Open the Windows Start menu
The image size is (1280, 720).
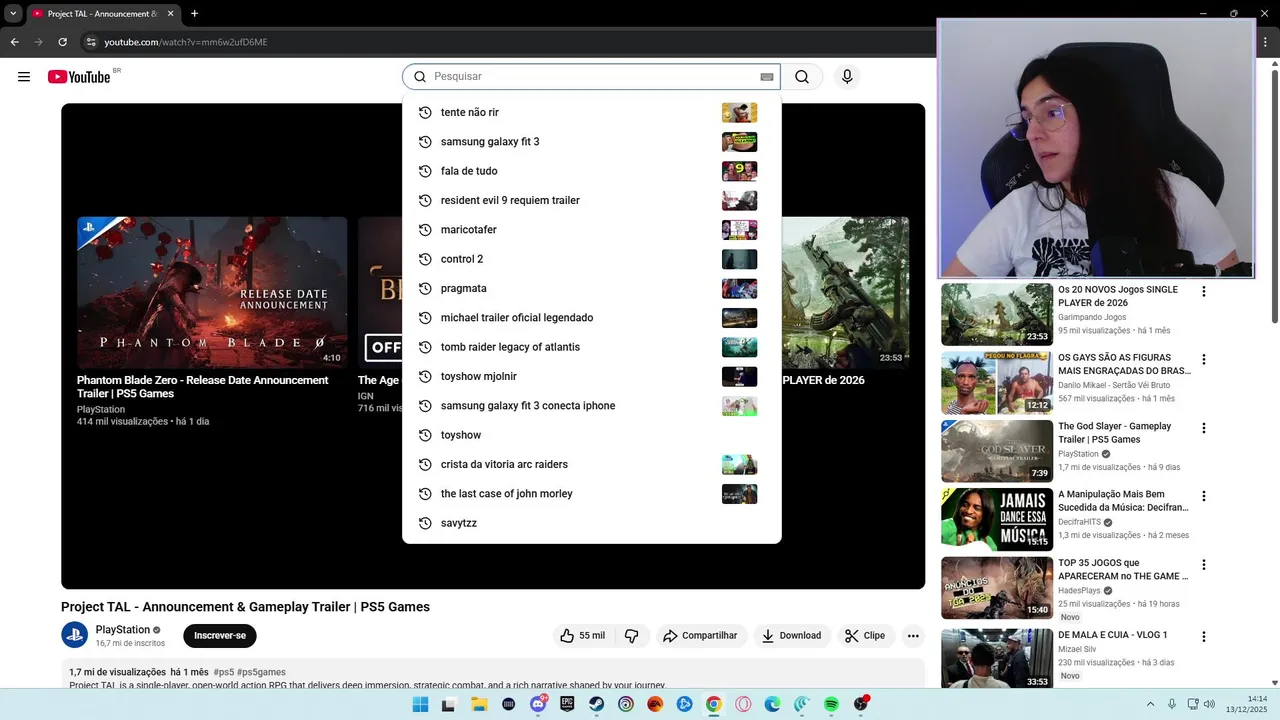(420, 705)
